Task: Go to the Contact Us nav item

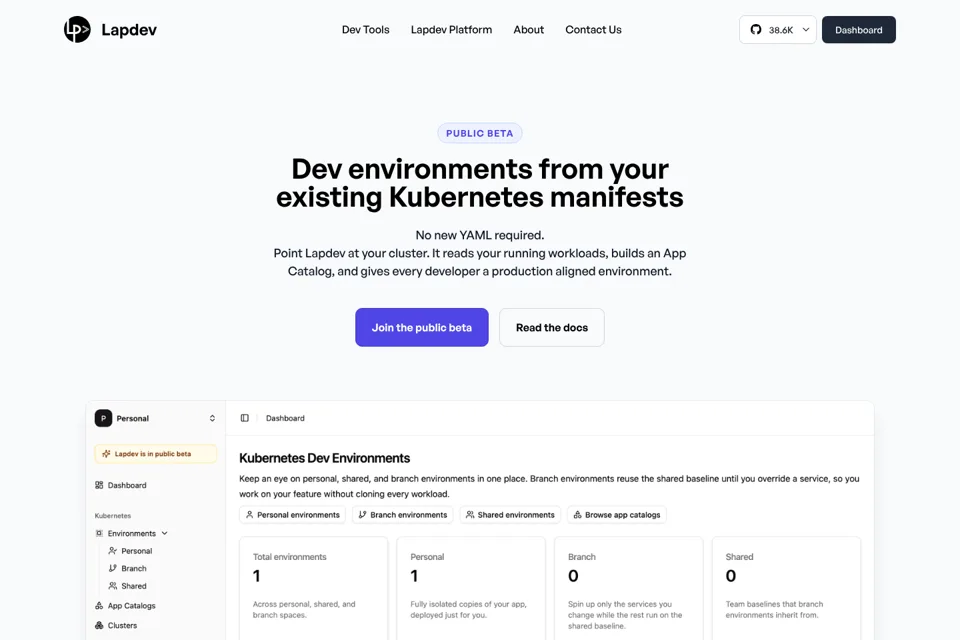Action: (x=593, y=29)
